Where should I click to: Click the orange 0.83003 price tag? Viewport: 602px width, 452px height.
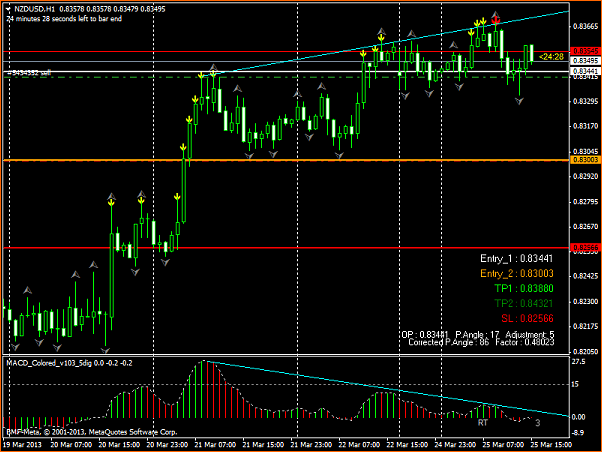click(x=585, y=160)
